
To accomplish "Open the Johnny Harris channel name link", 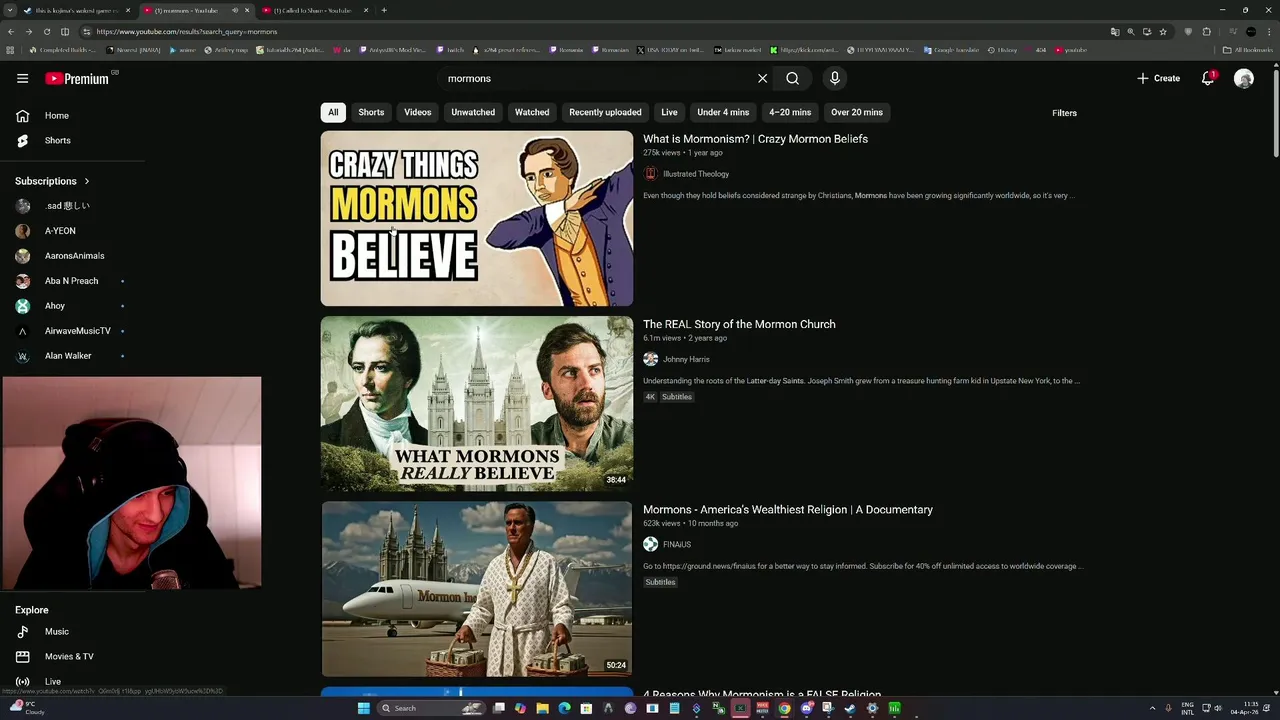I will coord(686,359).
